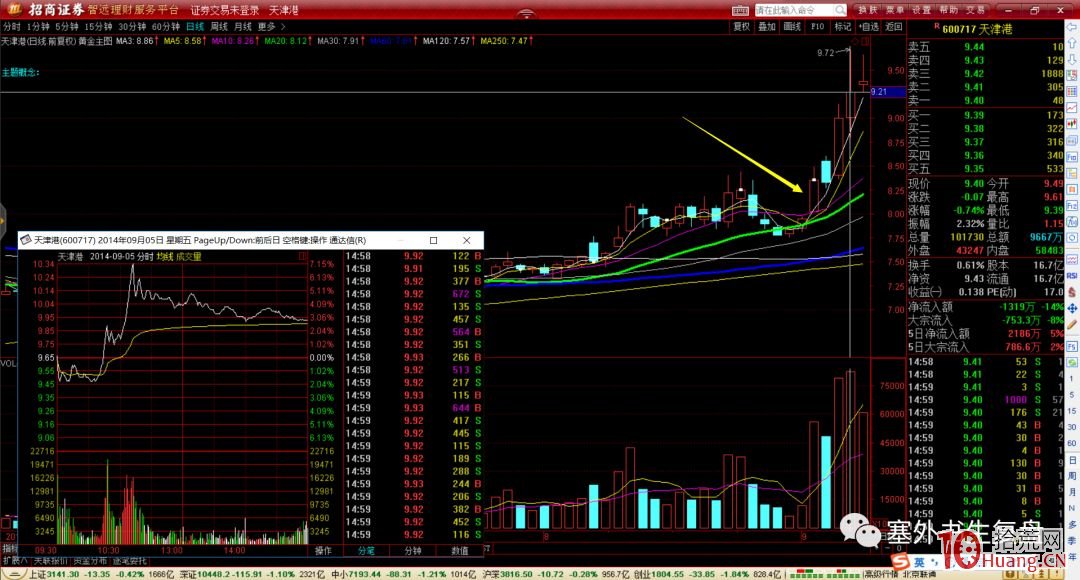The width and height of the screenshot is (1080, 580).
Task: Click the 换肤 skin button
Action: 867,10
